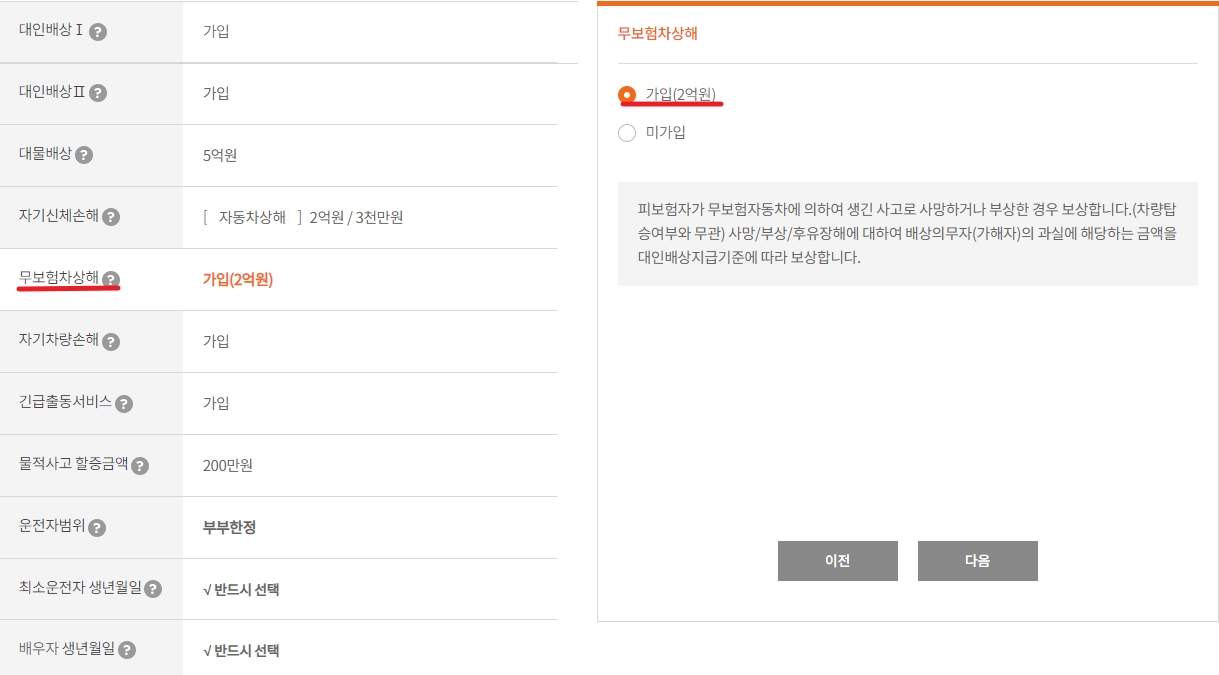Choose the 자기신체손해 value 2억원 / 3천만원
The width and height of the screenshot is (1219, 675).
pyautogui.click(x=356, y=217)
